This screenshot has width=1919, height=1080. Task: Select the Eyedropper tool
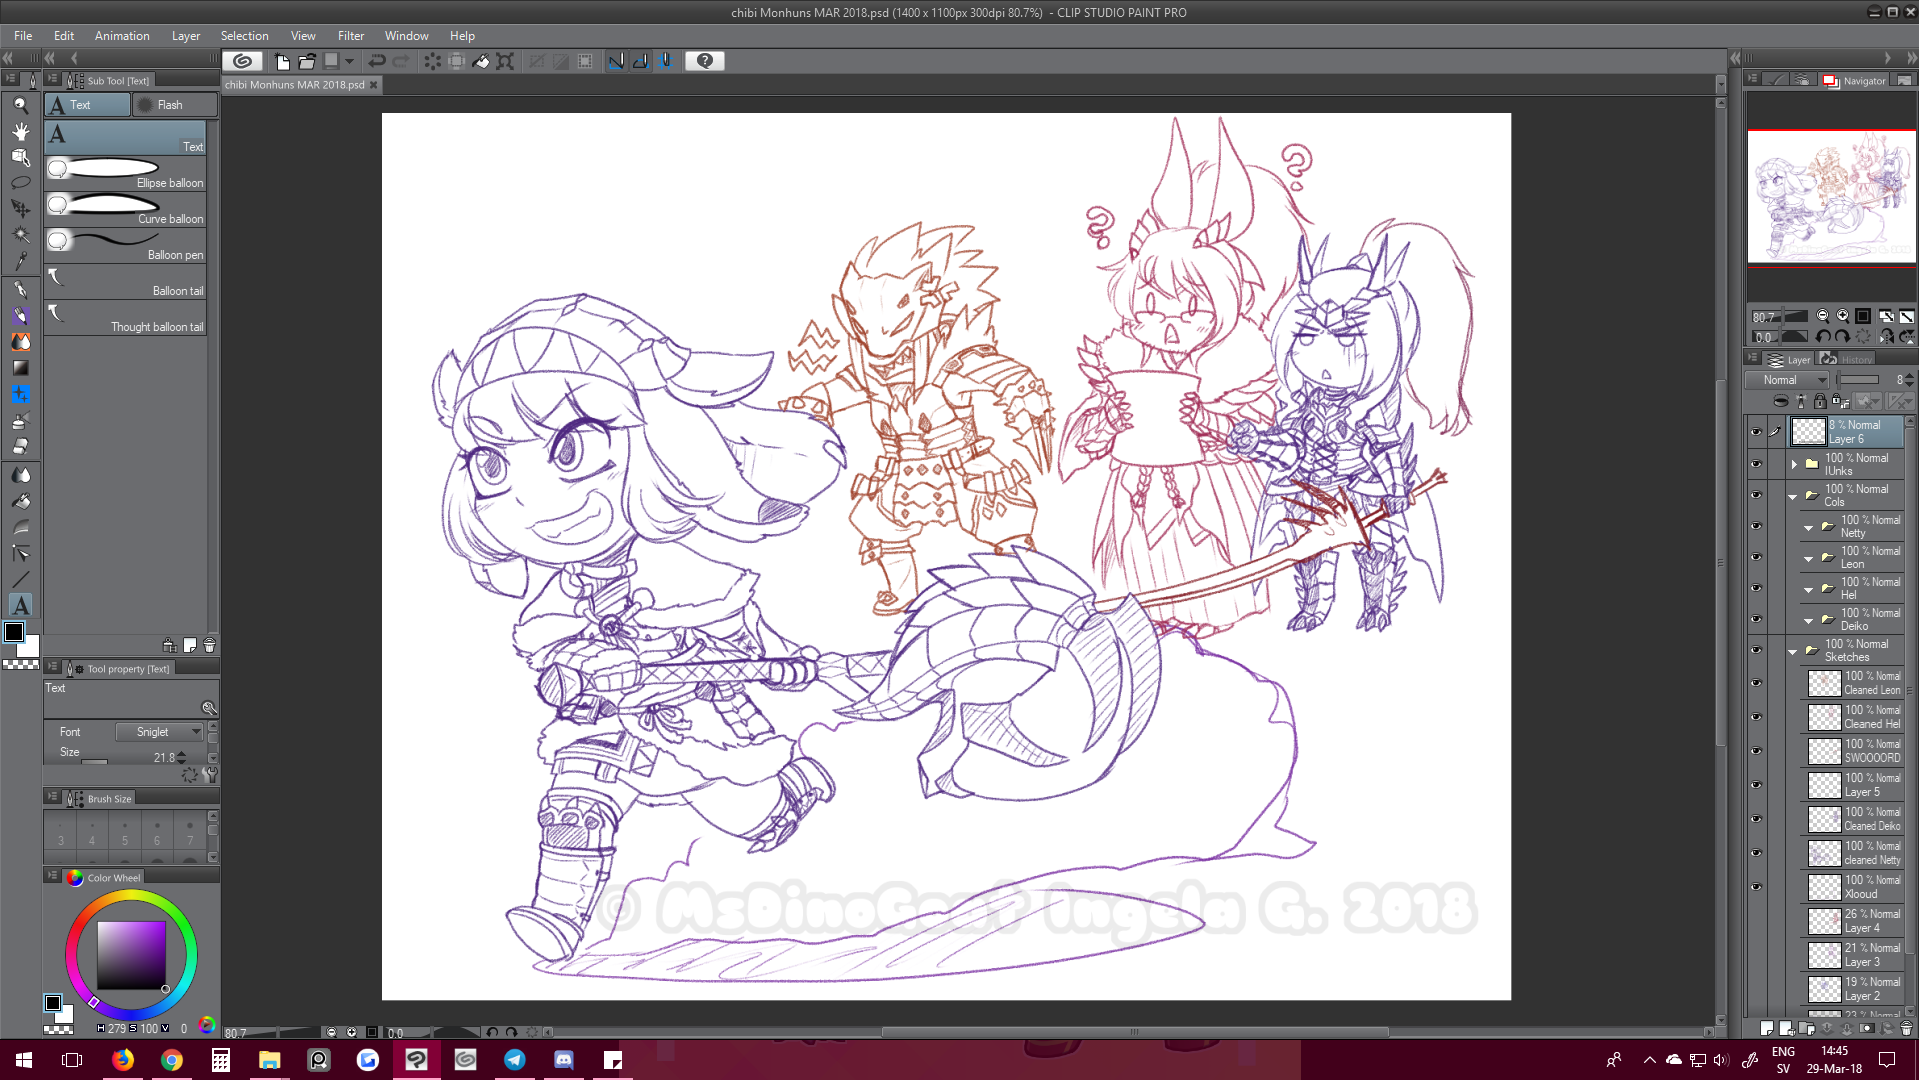pyautogui.click(x=20, y=261)
